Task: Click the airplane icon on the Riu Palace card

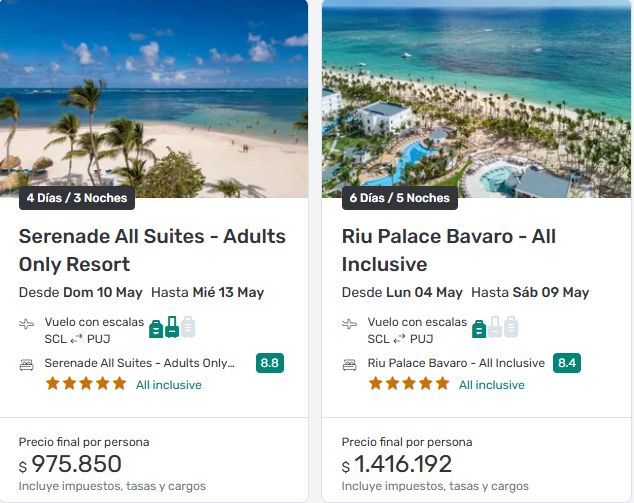Action: (x=350, y=325)
